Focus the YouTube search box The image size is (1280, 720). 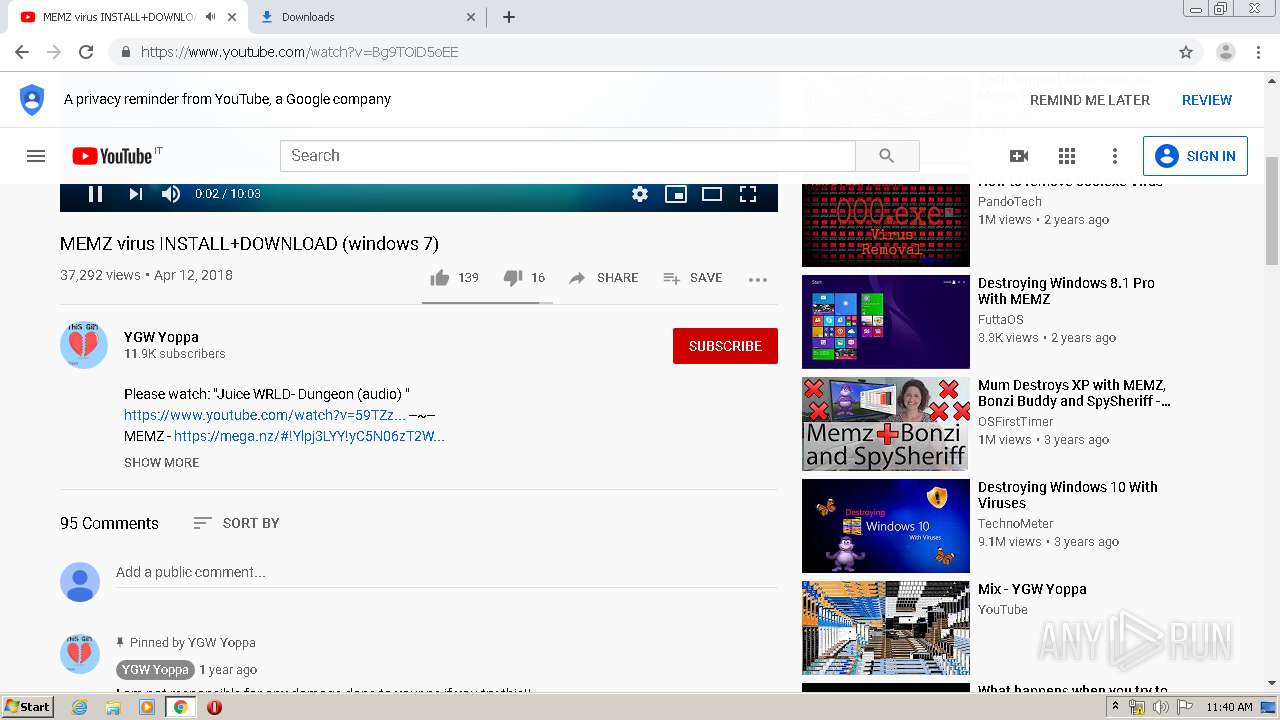point(567,155)
